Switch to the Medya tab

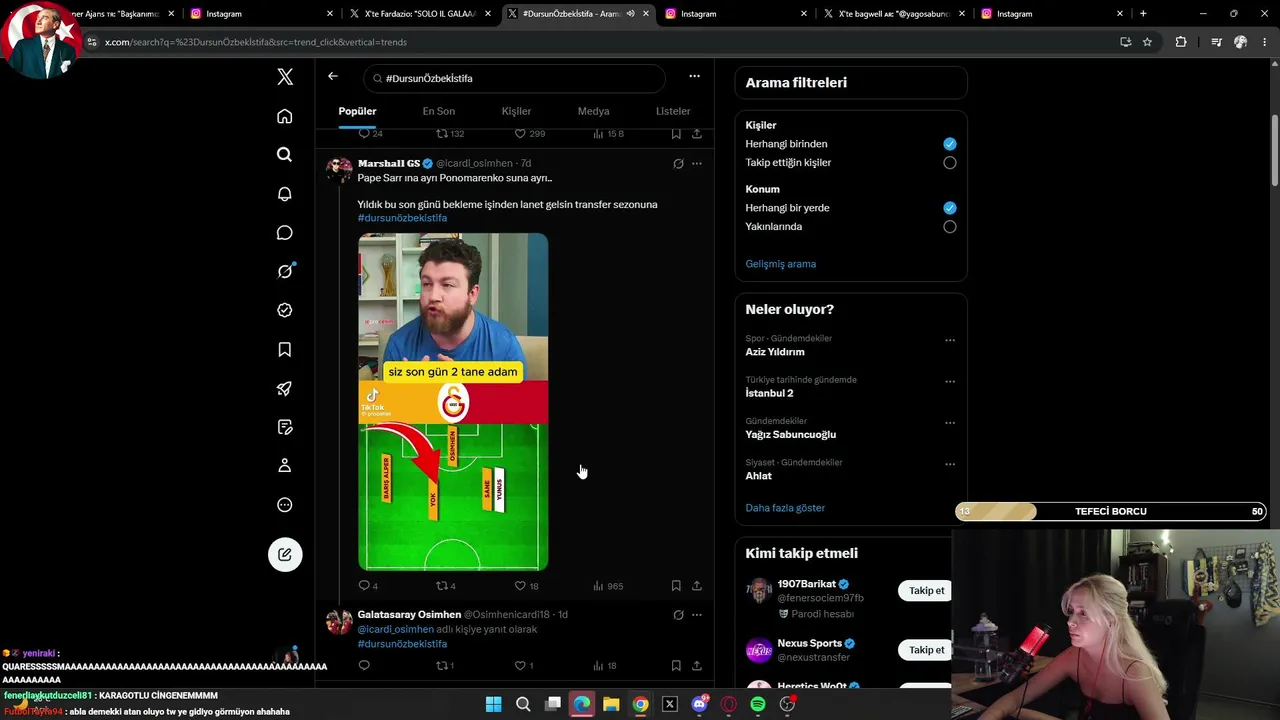(593, 111)
